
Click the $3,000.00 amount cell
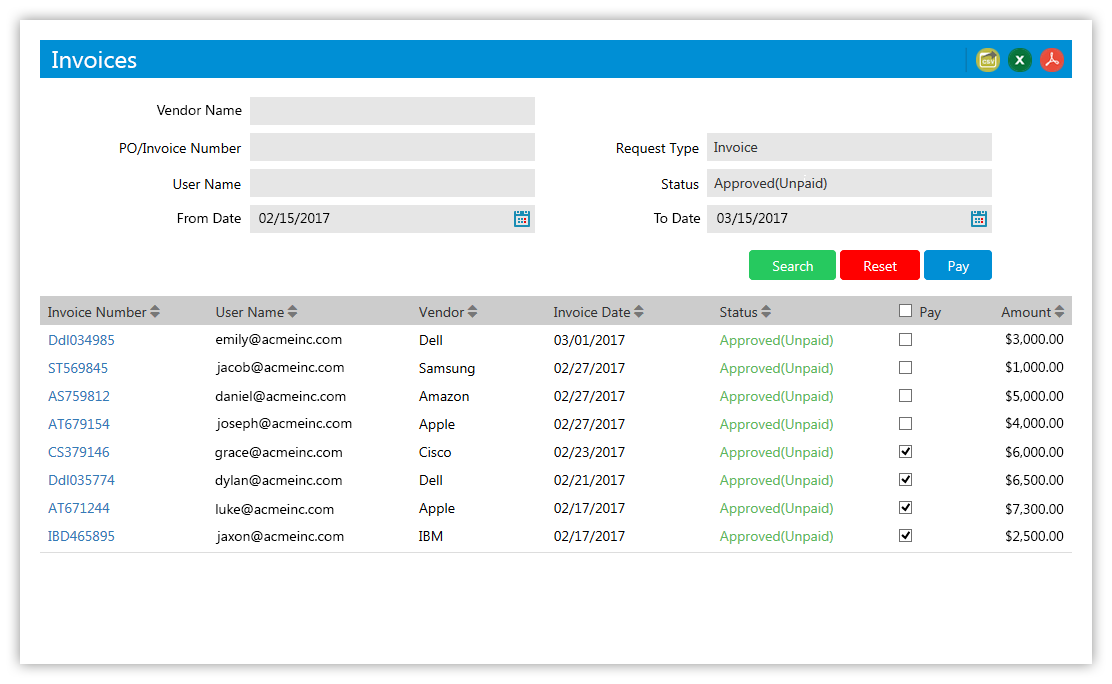click(1034, 339)
